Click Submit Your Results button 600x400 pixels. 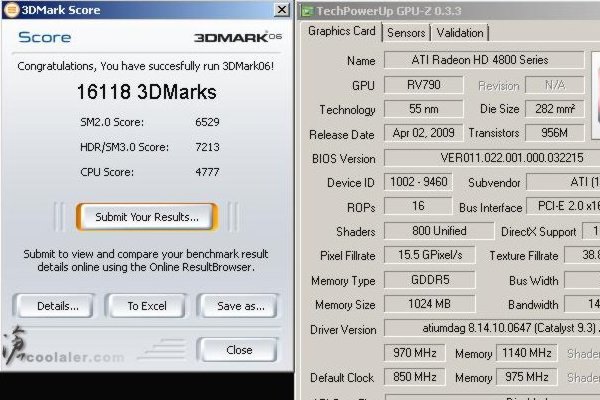point(147,217)
